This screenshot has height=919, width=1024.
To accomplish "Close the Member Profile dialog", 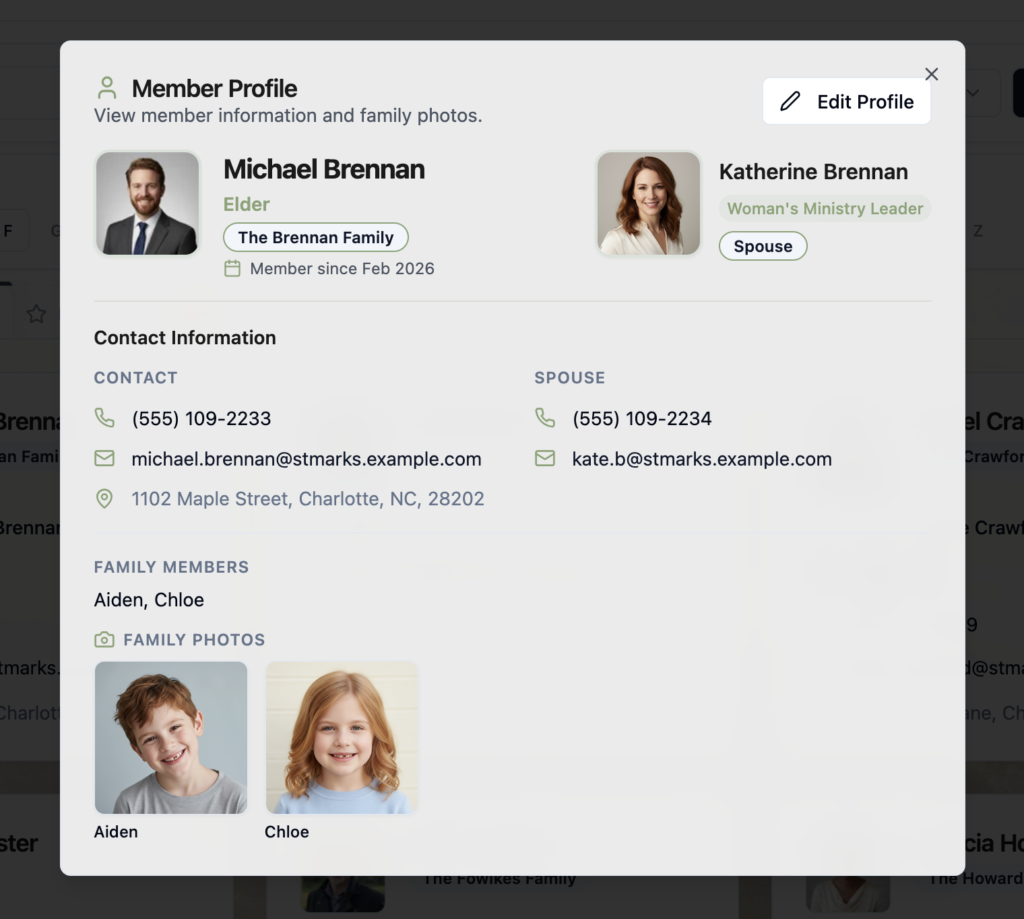I will coord(931,74).
